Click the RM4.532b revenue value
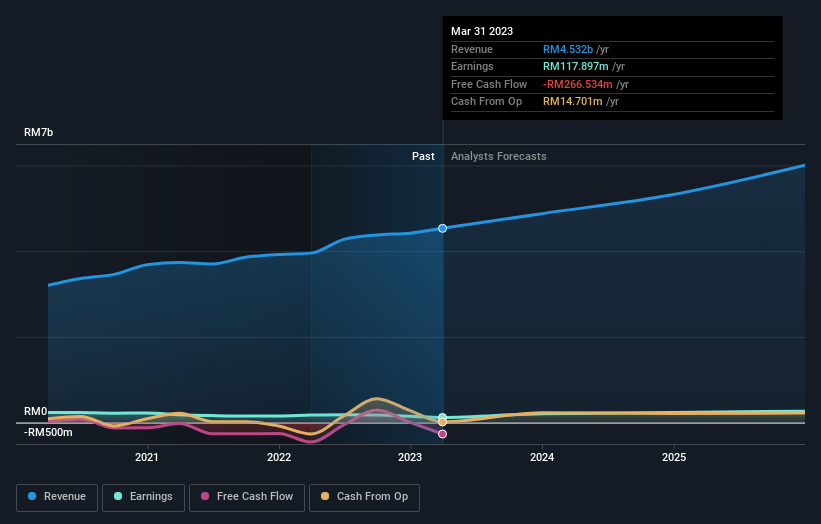 568,49
